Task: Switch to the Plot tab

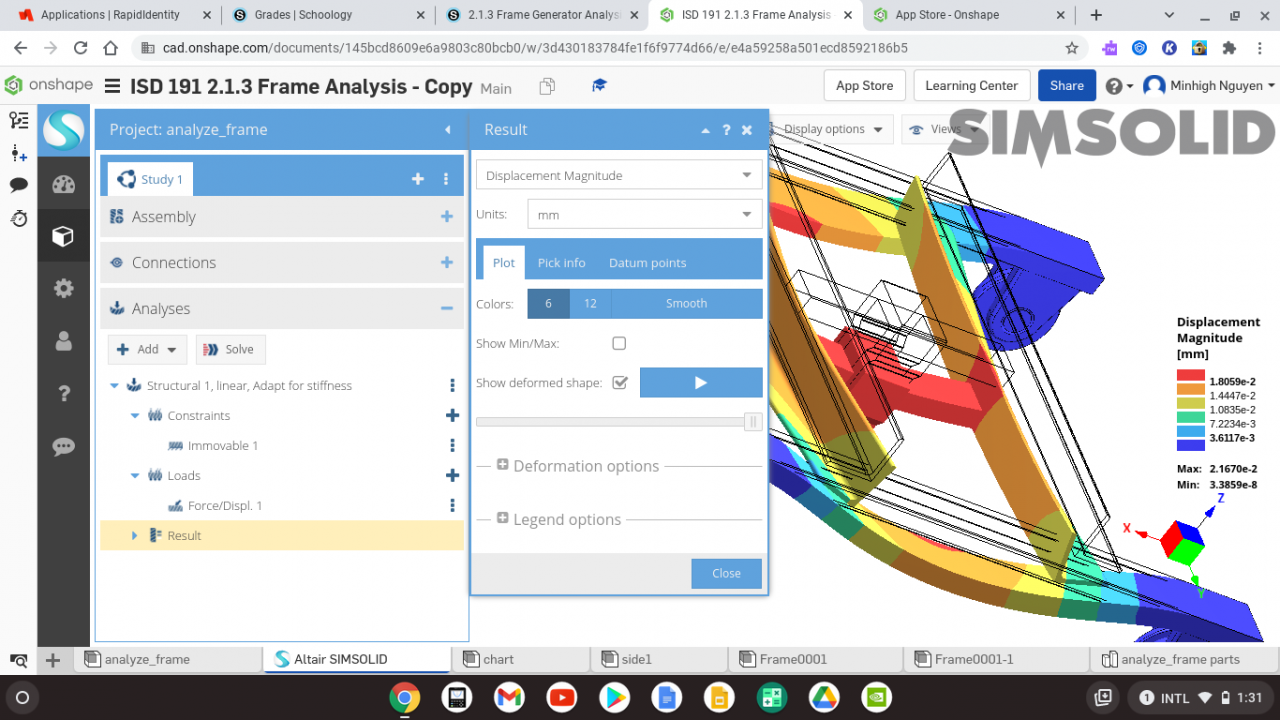Action: click(x=504, y=262)
